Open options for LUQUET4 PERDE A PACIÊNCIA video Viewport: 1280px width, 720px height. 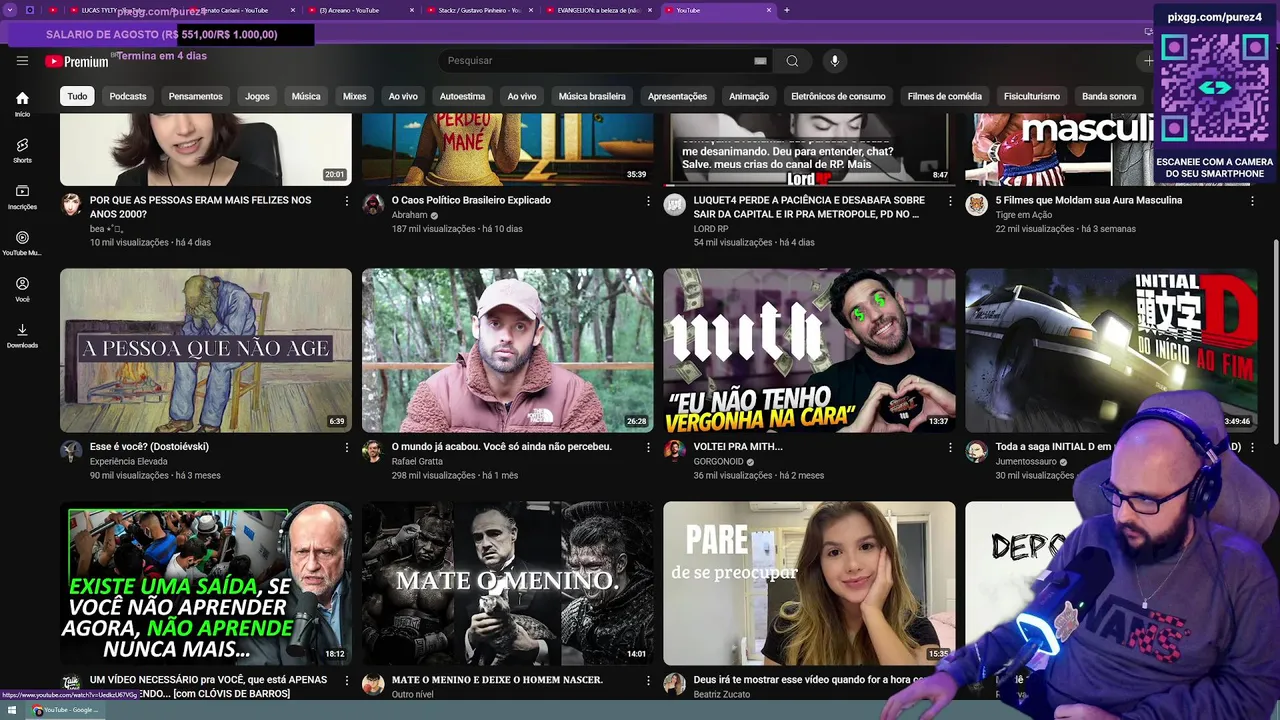tap(950, 201)
